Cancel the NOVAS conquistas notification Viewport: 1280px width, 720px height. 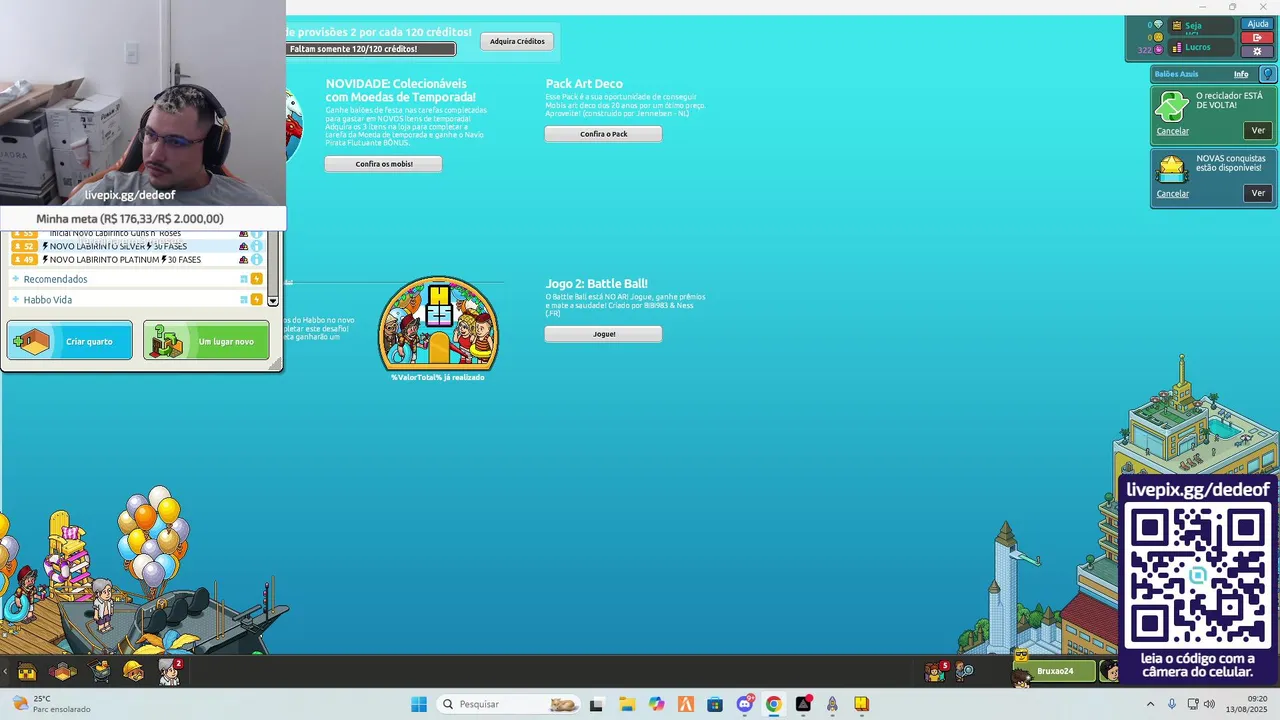(1173, 194)
